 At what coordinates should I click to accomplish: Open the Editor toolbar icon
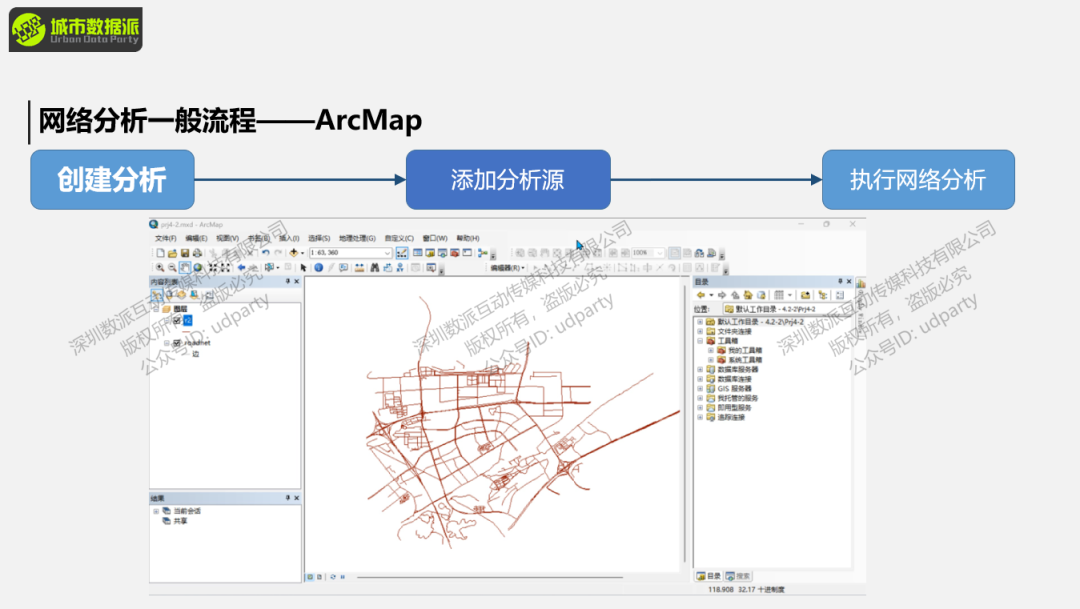click(402, 253)
